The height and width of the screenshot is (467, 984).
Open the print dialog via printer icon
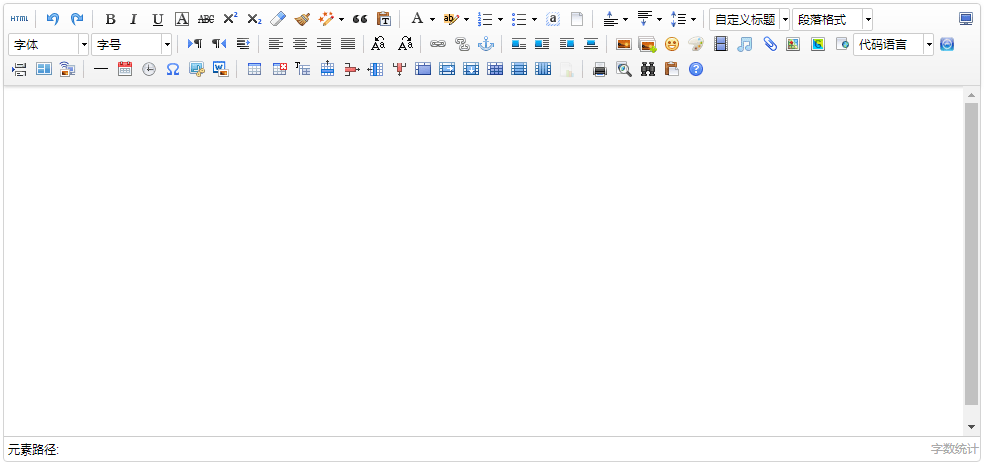click(600, 69)
